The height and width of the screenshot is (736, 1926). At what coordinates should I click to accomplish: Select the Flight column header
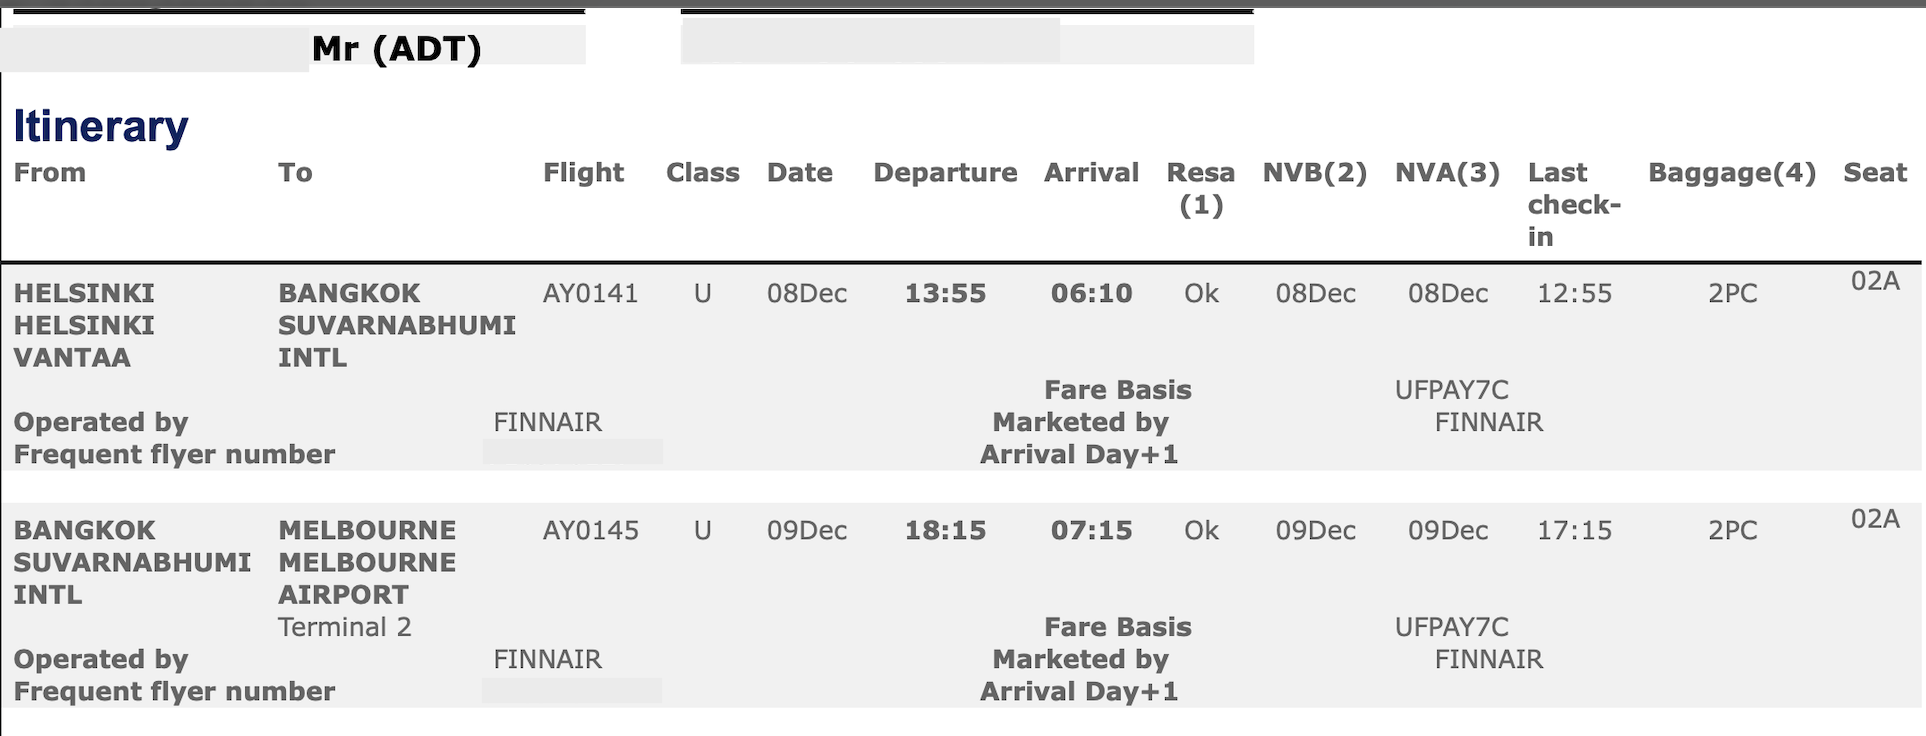583,173
